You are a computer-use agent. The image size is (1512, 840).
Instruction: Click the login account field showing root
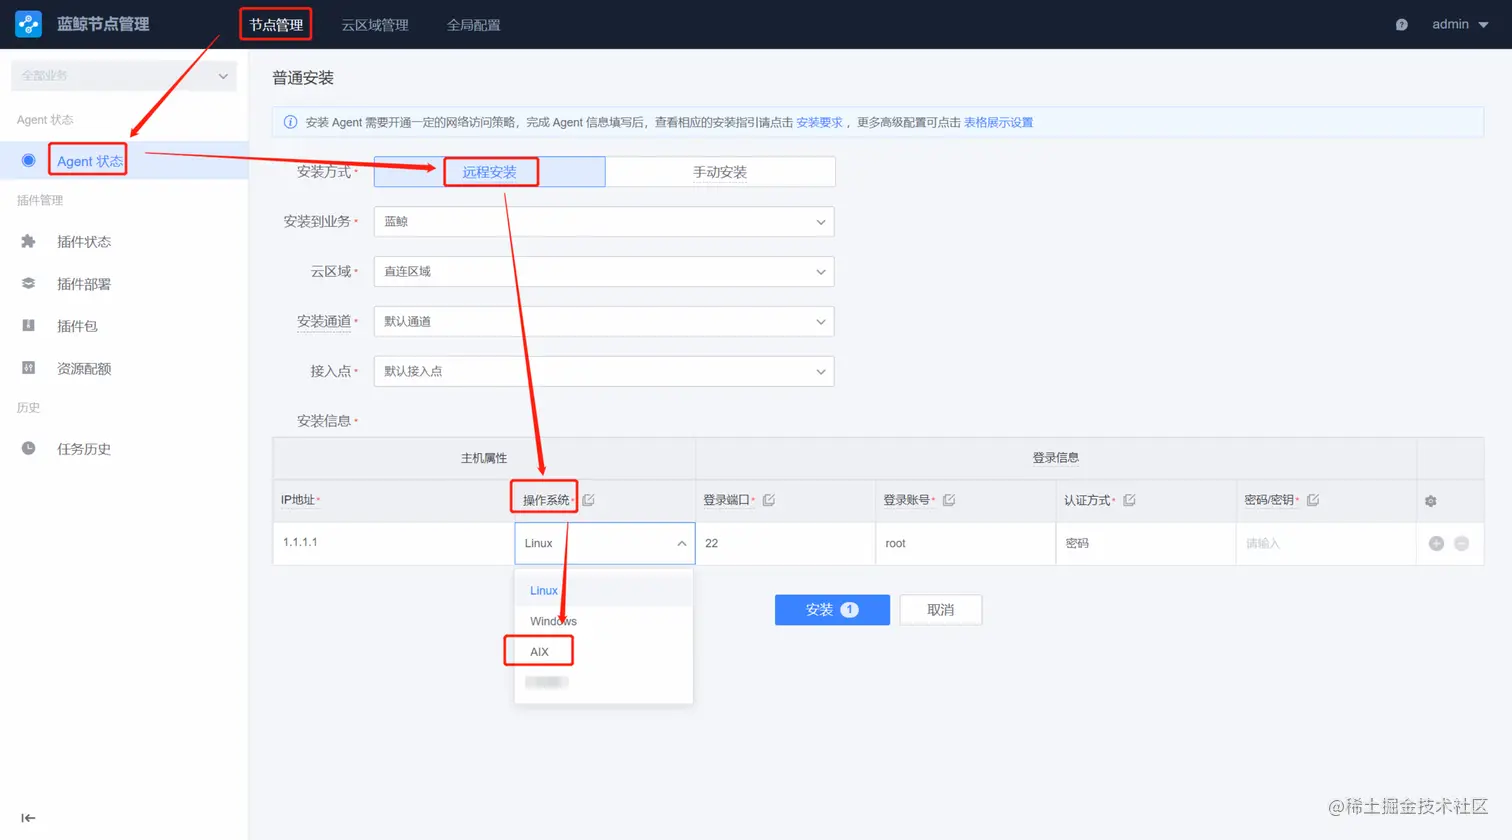click(966, 543)
